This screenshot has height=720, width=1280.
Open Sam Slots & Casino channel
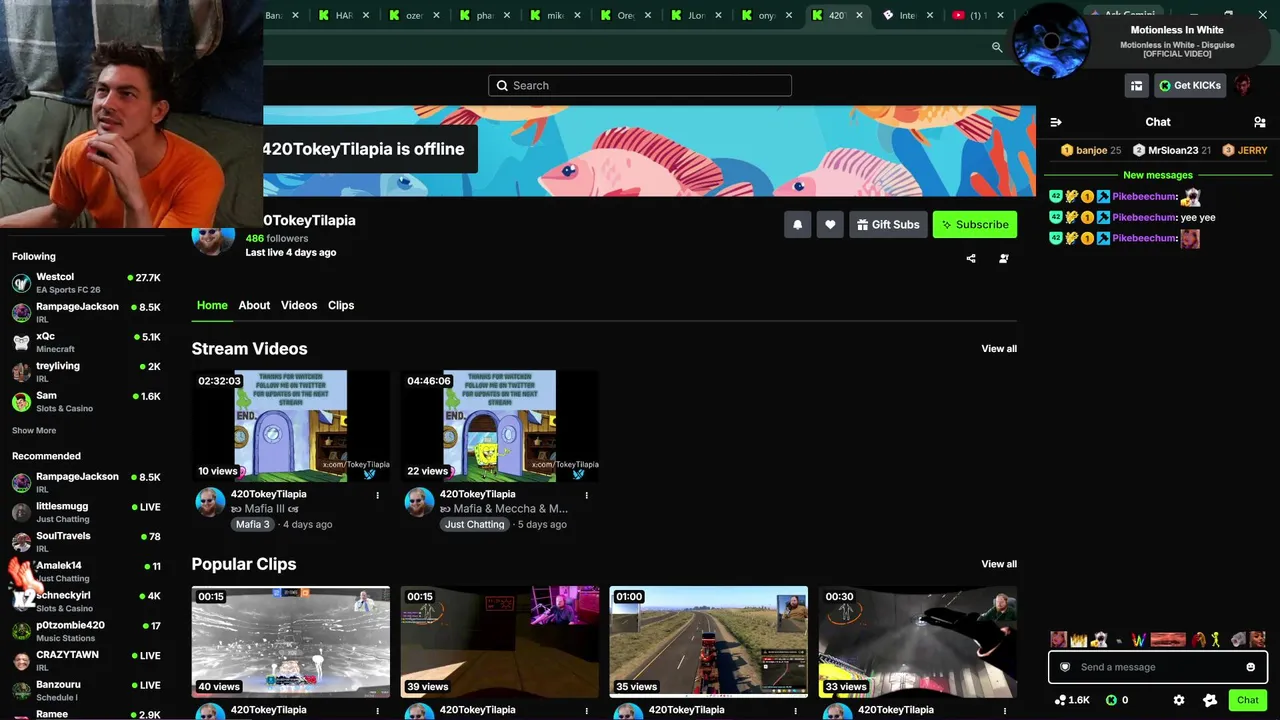86,402
